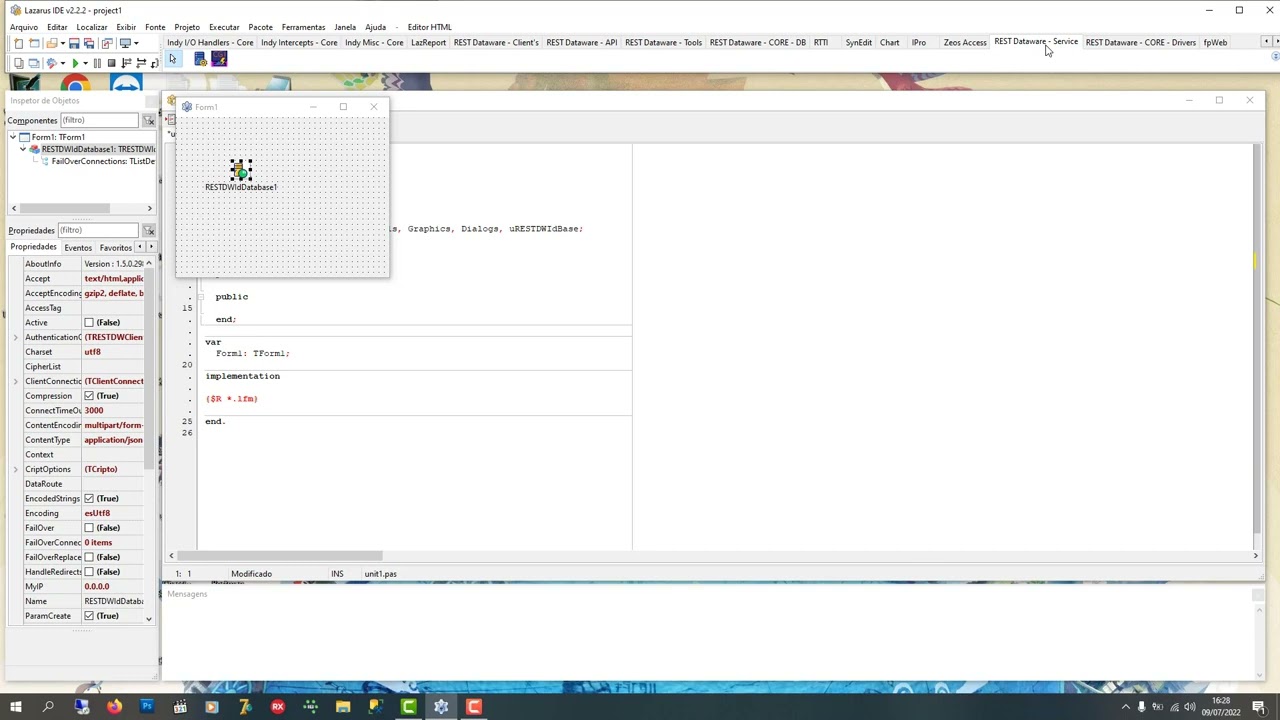Screen dimensions: 1280x720
Task: Open the Run button dropdown arrow
Action: point(85,63)
